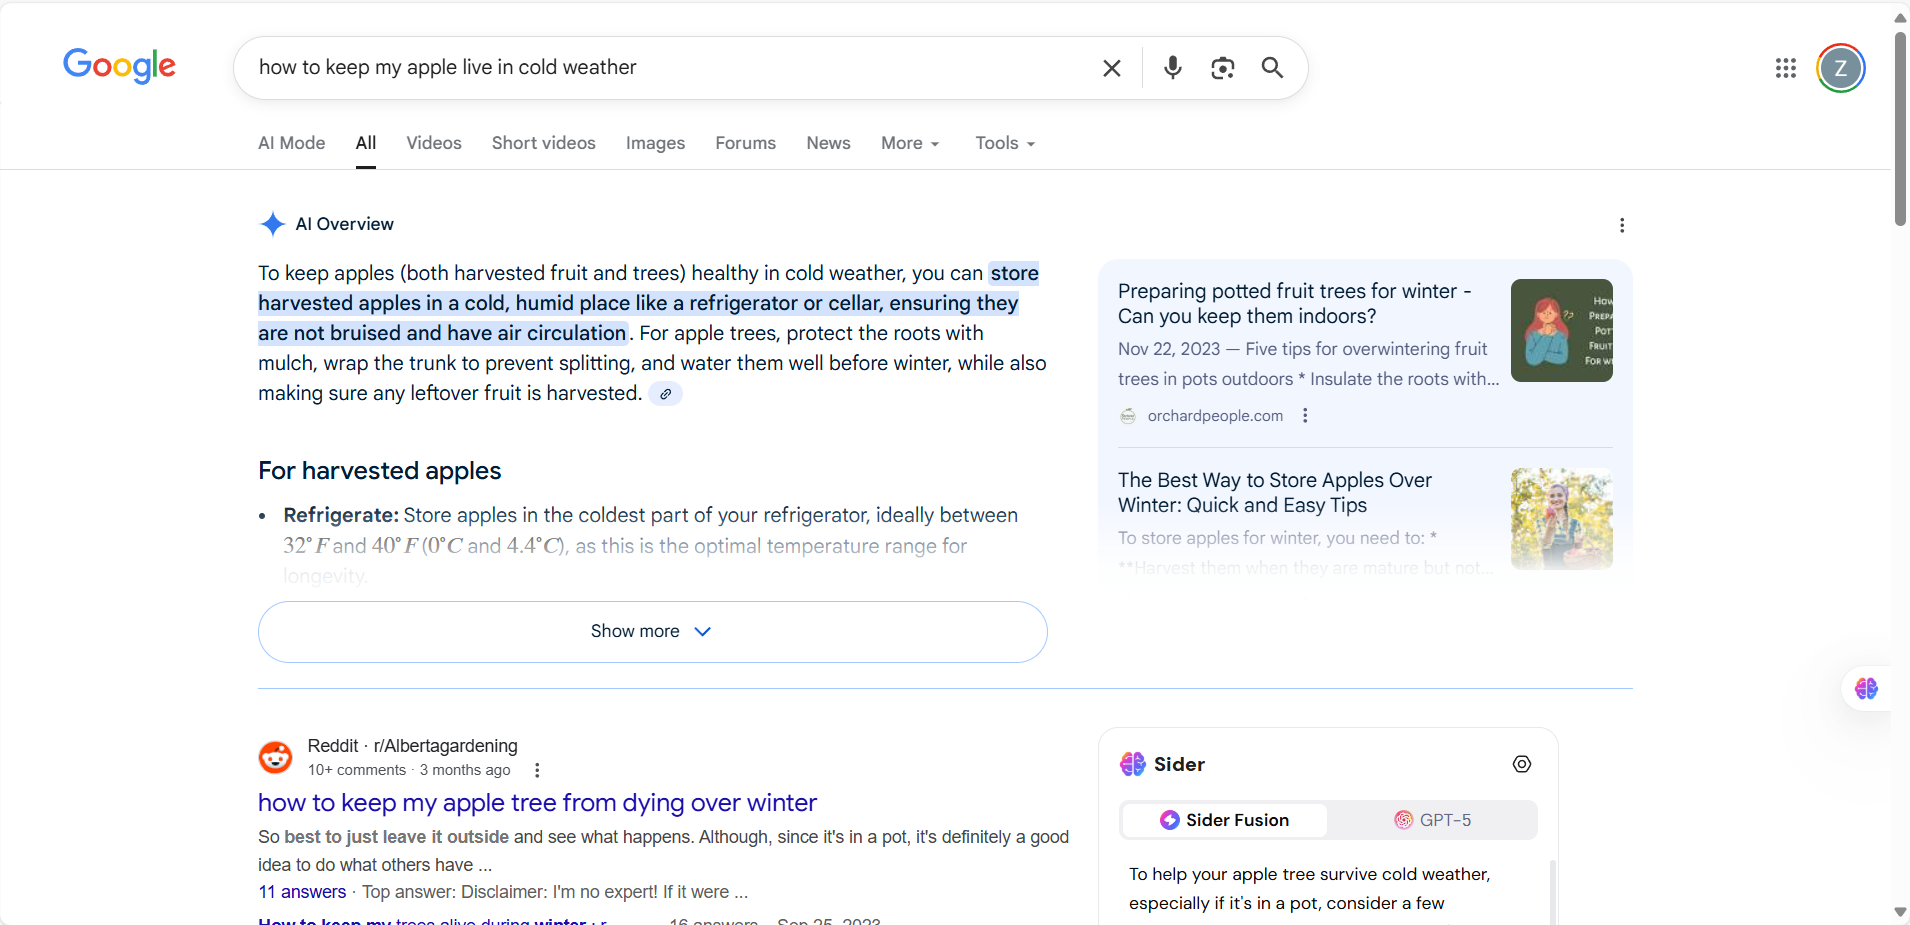
Task: Click the Reddit logo avatar
Action: coord(274,758)
